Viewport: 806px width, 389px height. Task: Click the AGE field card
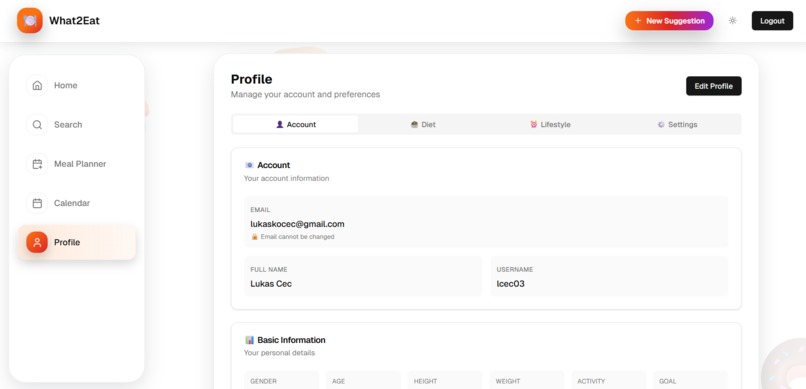click(363, 380)
